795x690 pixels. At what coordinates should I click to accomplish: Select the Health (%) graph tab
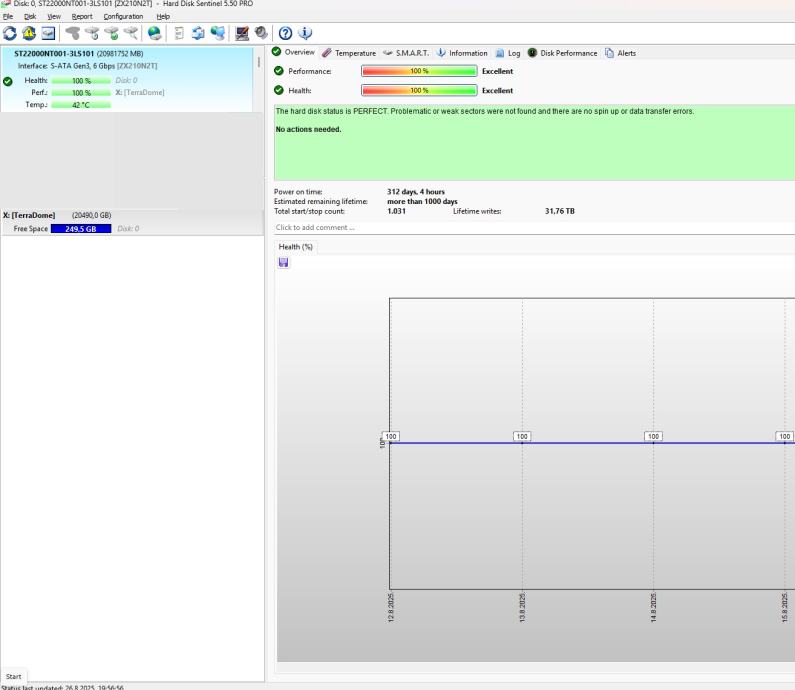tap(294, 246)
